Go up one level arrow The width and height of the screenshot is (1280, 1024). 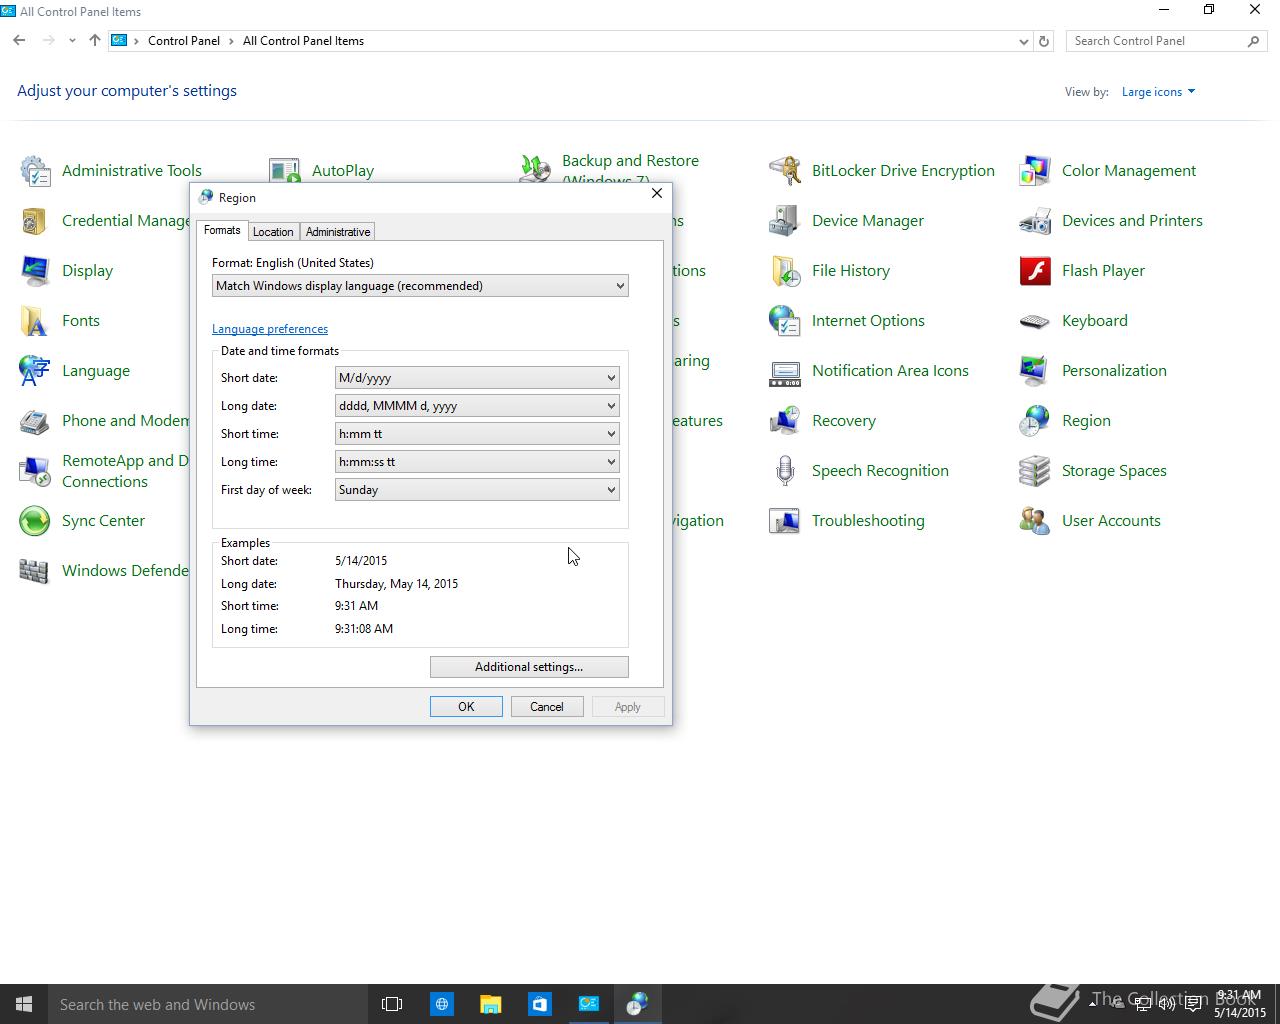[x=95, y=41]
